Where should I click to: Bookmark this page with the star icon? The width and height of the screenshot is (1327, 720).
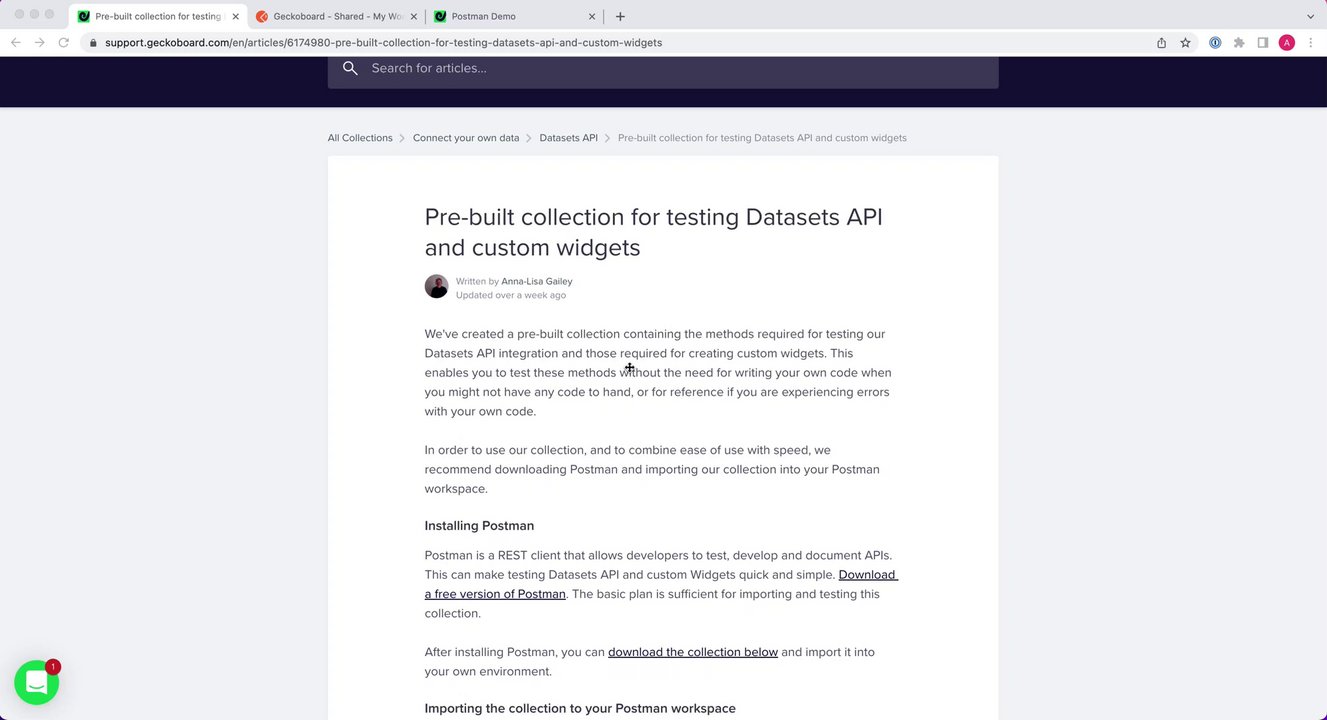(x=1185, y=43)
